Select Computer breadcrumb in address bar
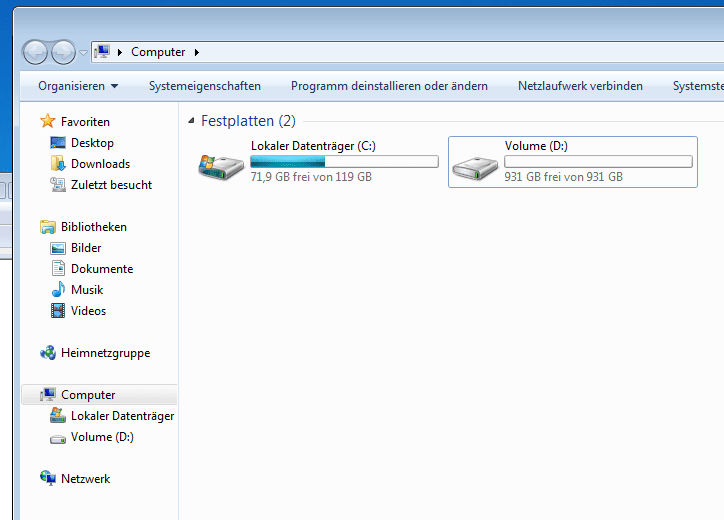 pyautogui.click(x=158, y=52)
